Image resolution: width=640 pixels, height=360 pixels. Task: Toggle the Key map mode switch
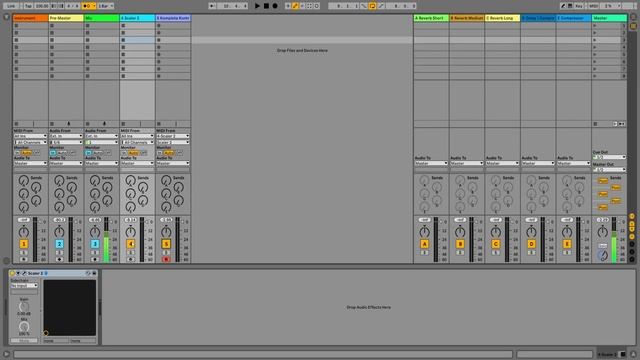[x=578, y=6]
